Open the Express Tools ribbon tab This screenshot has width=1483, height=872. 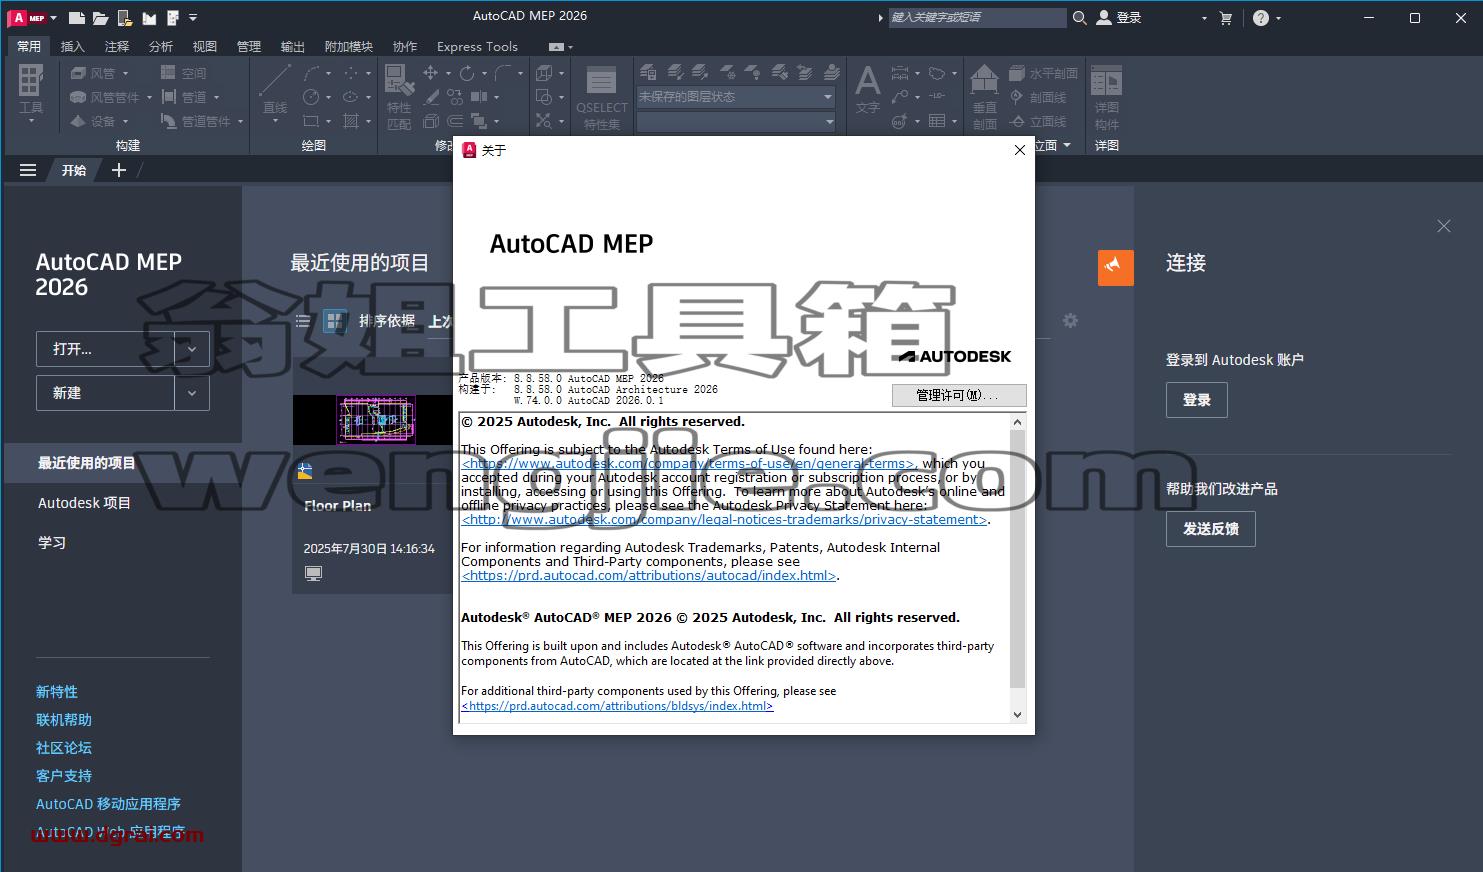(x=477, y=46)
